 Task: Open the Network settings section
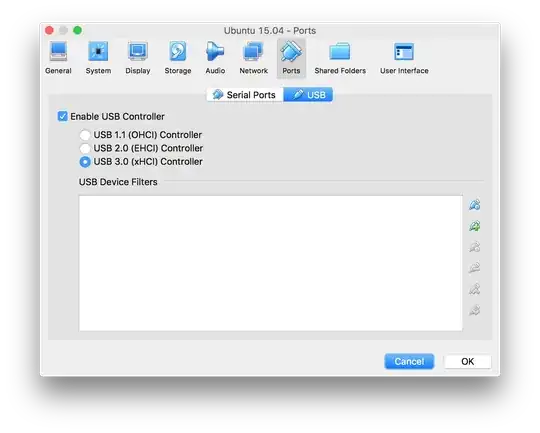tap(253, 58)
